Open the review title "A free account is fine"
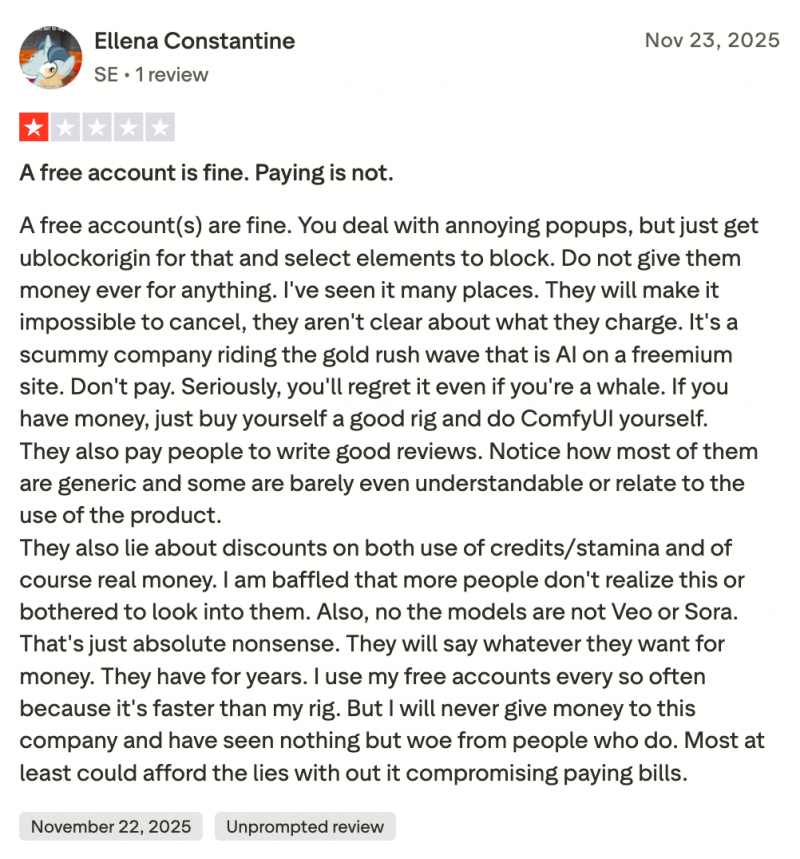The height and width of the screenshot is (859, 800). click(206, 173)
